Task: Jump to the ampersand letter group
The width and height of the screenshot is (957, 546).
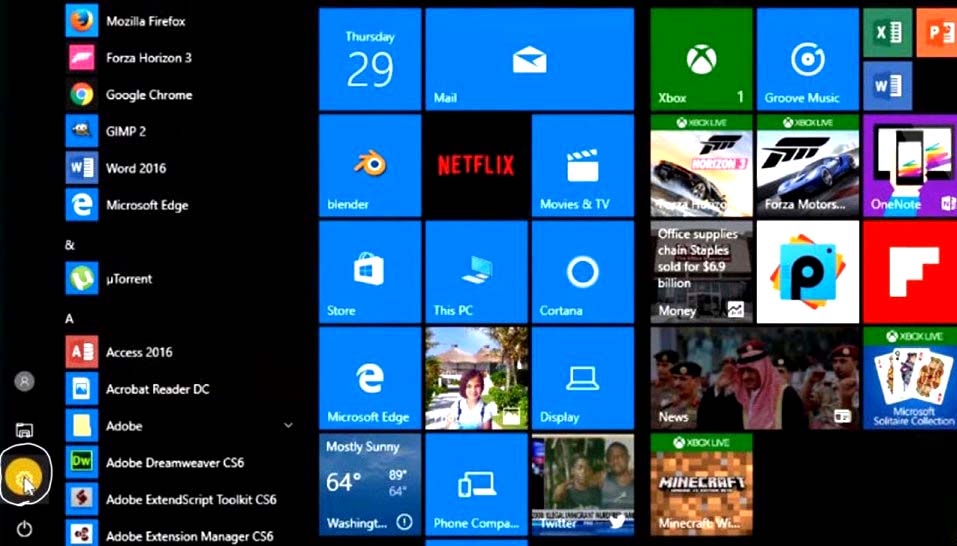Action: click(x=70, y=245)
